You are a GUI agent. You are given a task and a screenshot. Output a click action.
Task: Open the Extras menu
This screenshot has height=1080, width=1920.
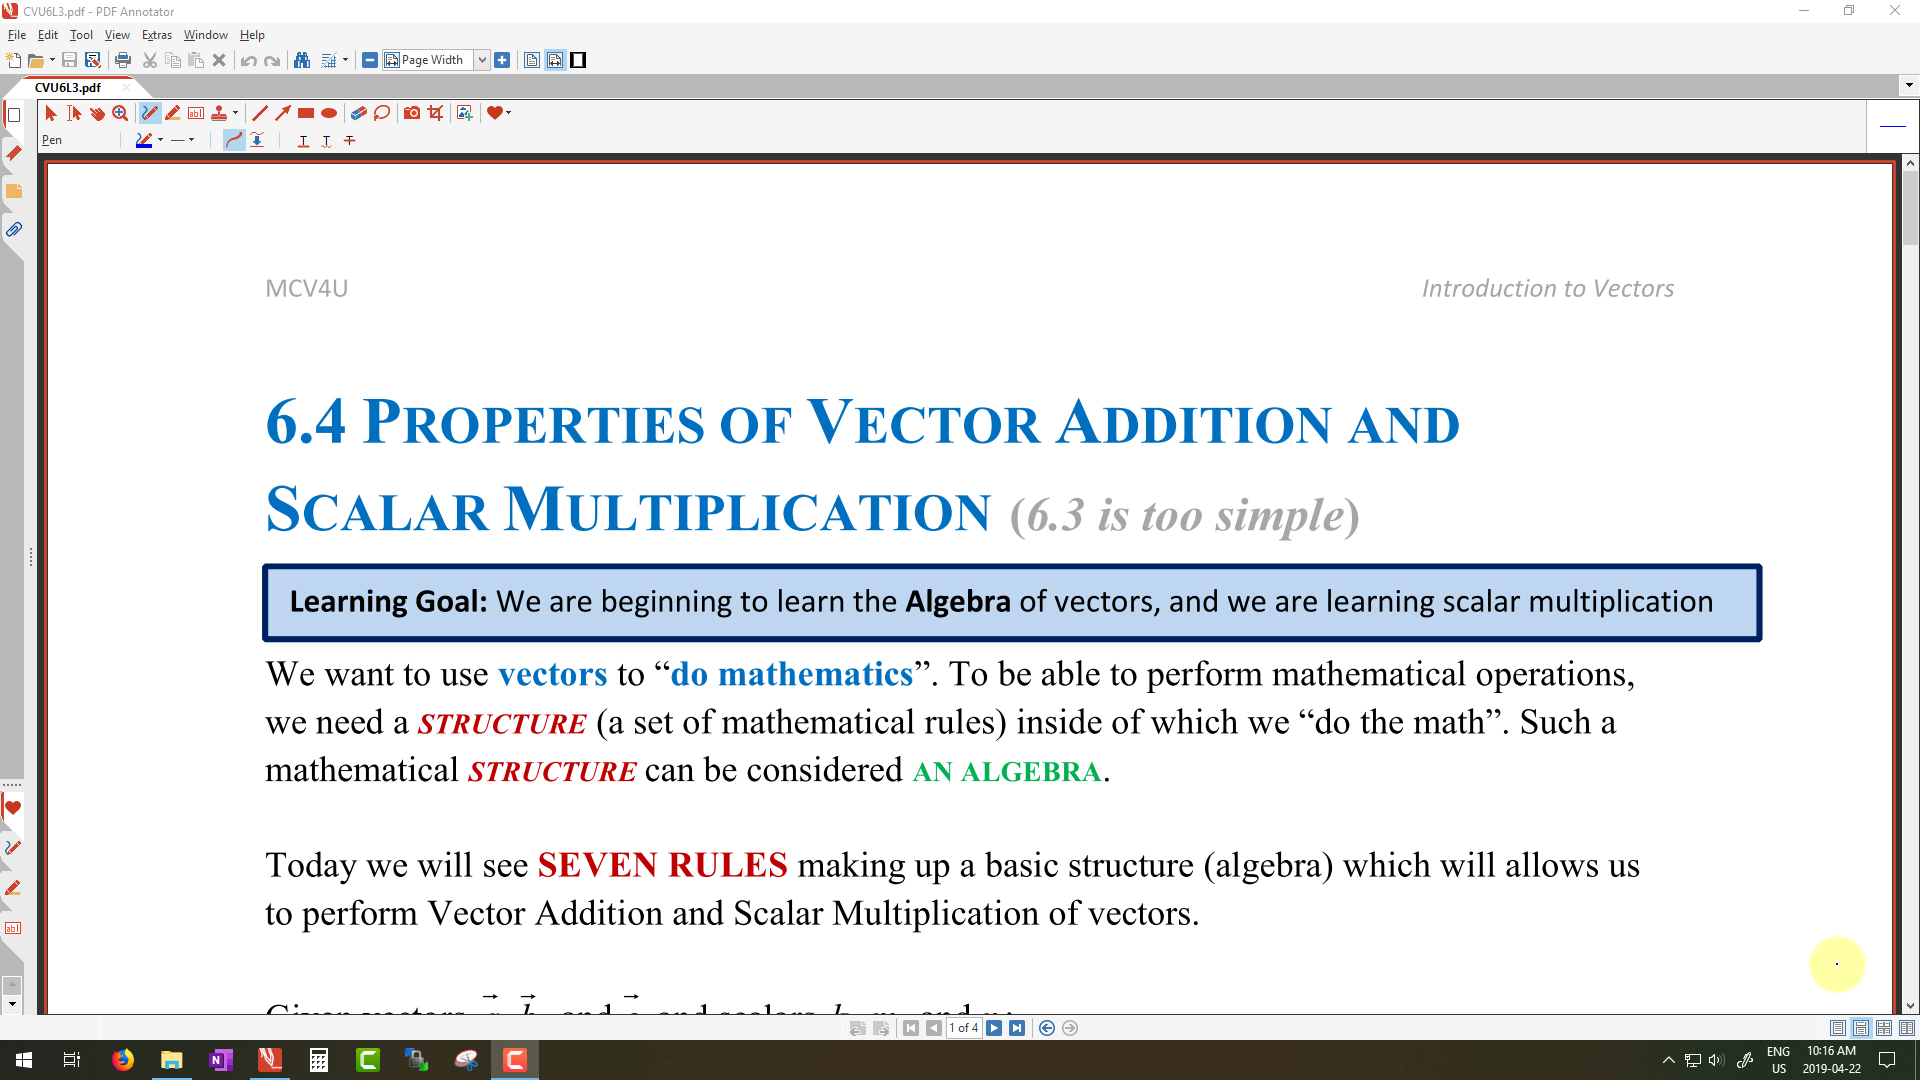point(156,35)
